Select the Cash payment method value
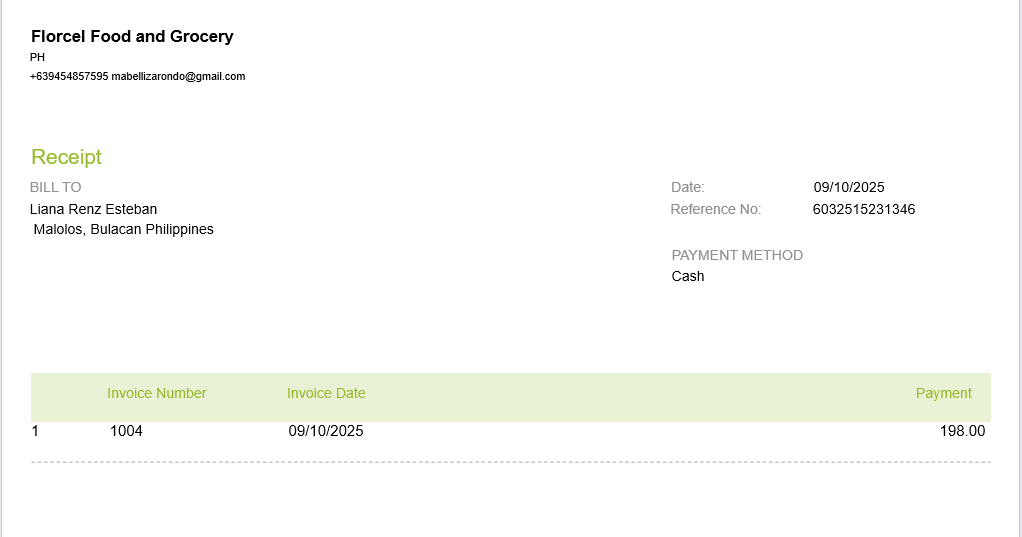 tap(688, 276)
